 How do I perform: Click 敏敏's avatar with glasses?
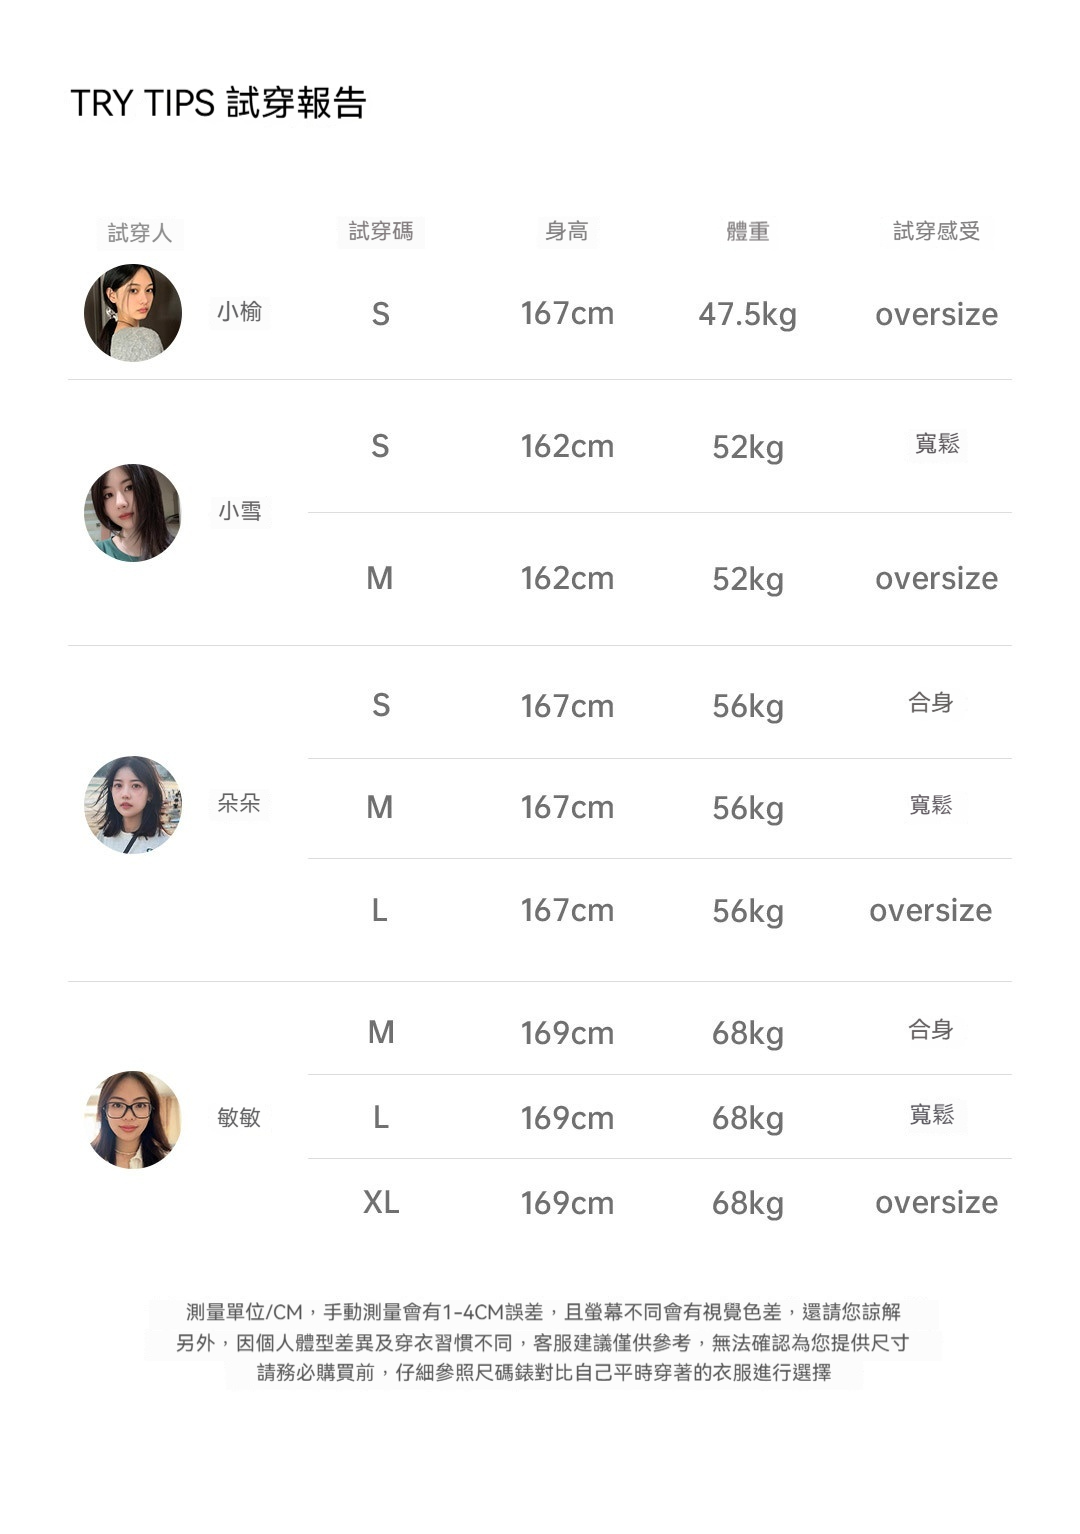[x=133, y=1120]
